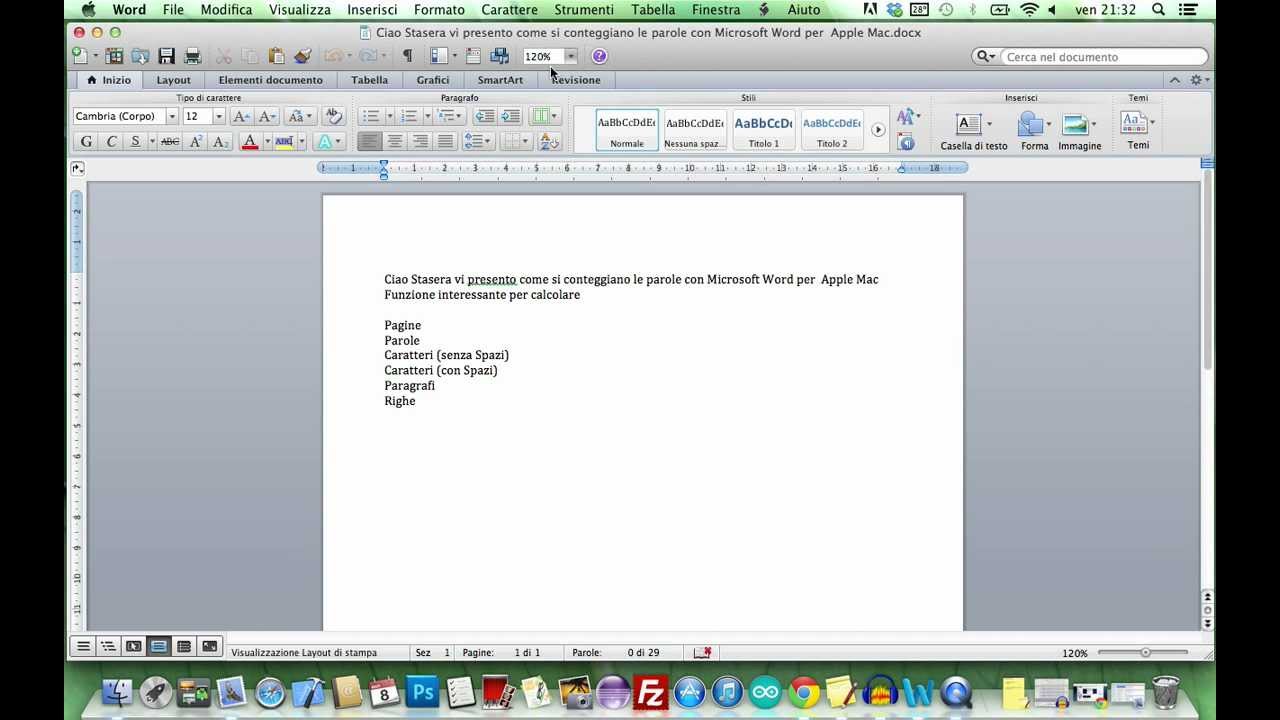The width and height of the screenshot is (1280, 720).
Task: Open the Strumenti menu
Action: tap(584, 10)
